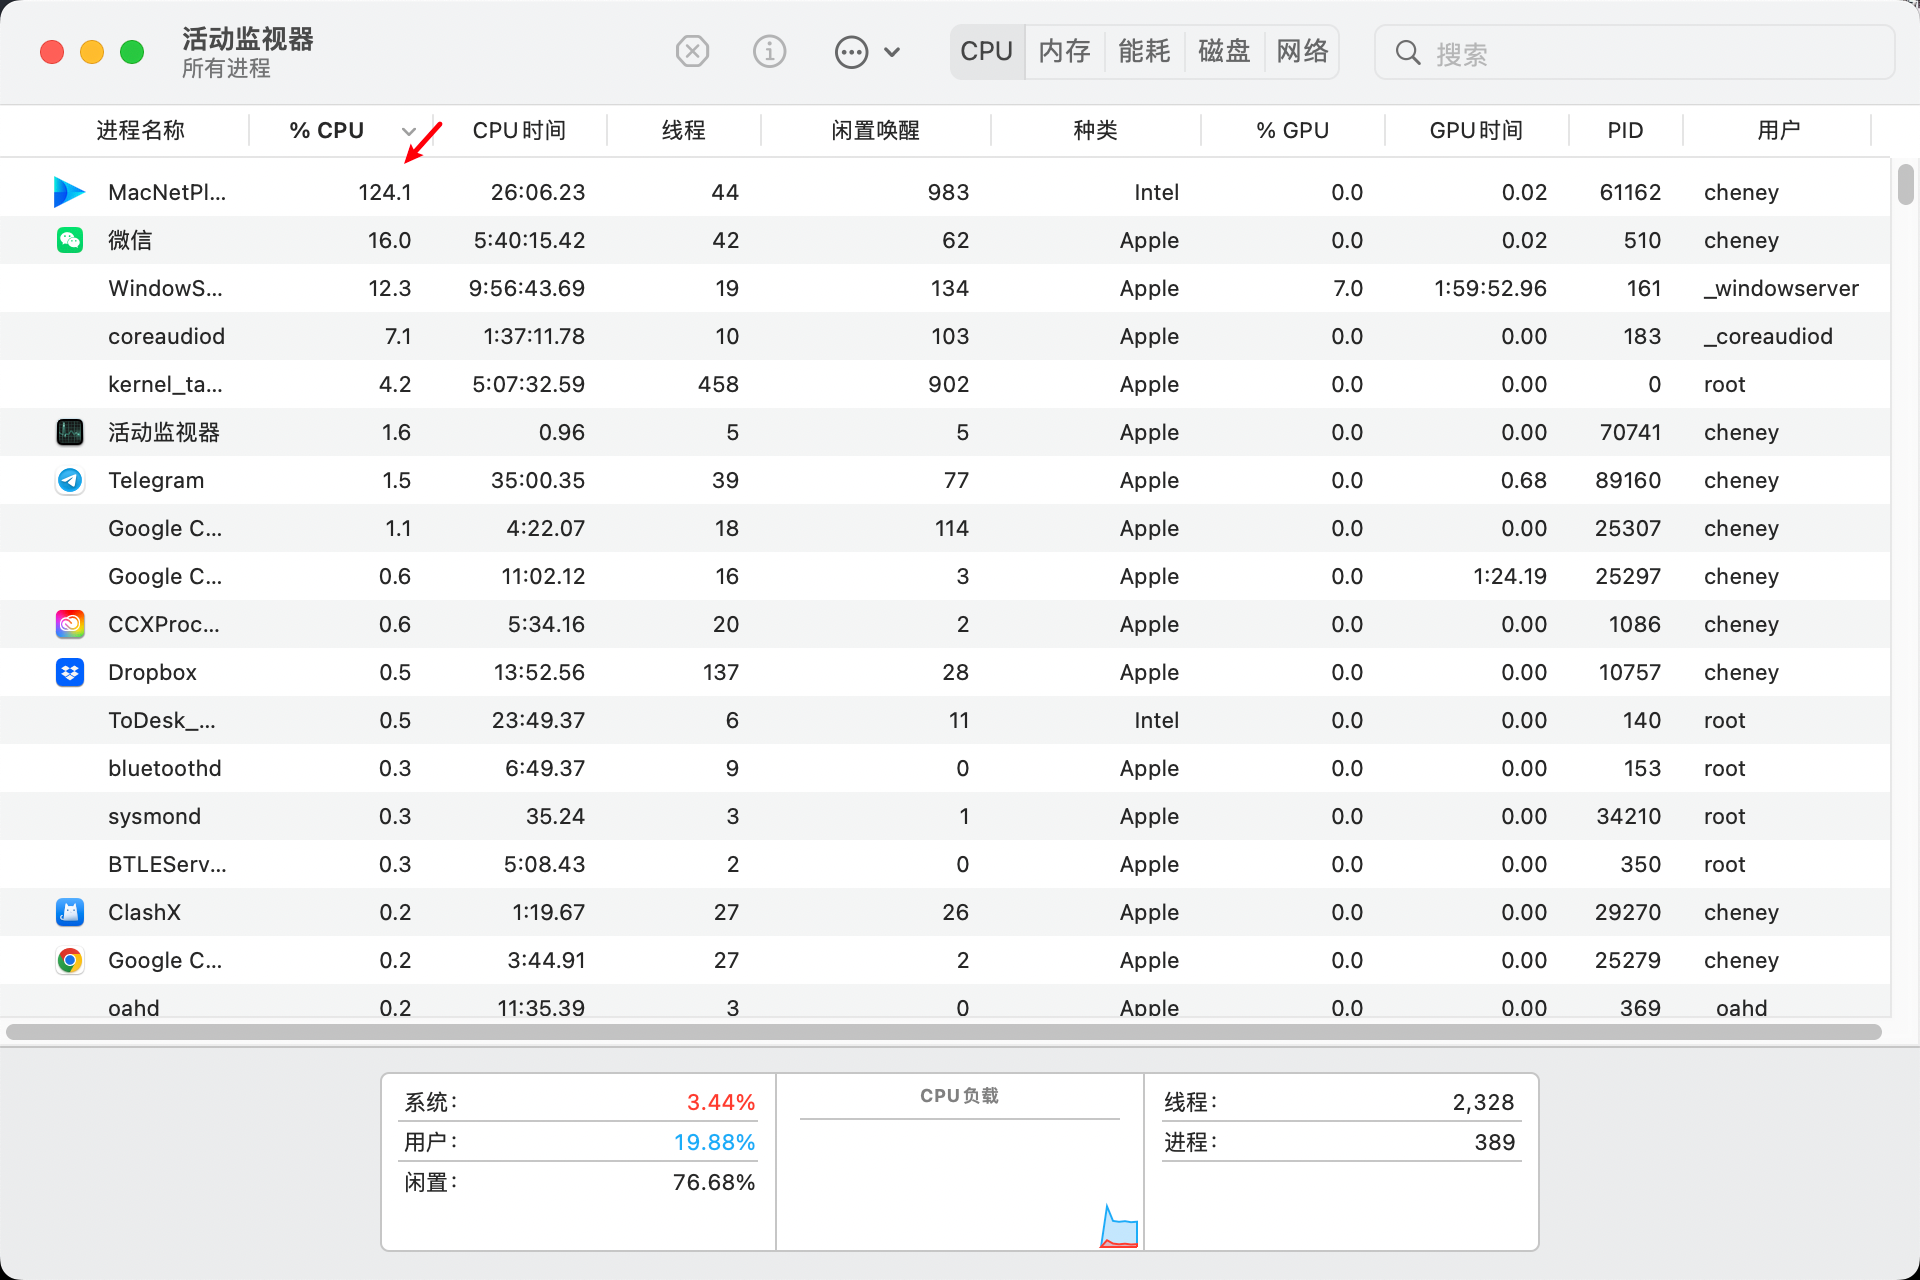Select the coreaudiod process row
This screenshot has width=1920, height=1280.
(x=945, y=336)
